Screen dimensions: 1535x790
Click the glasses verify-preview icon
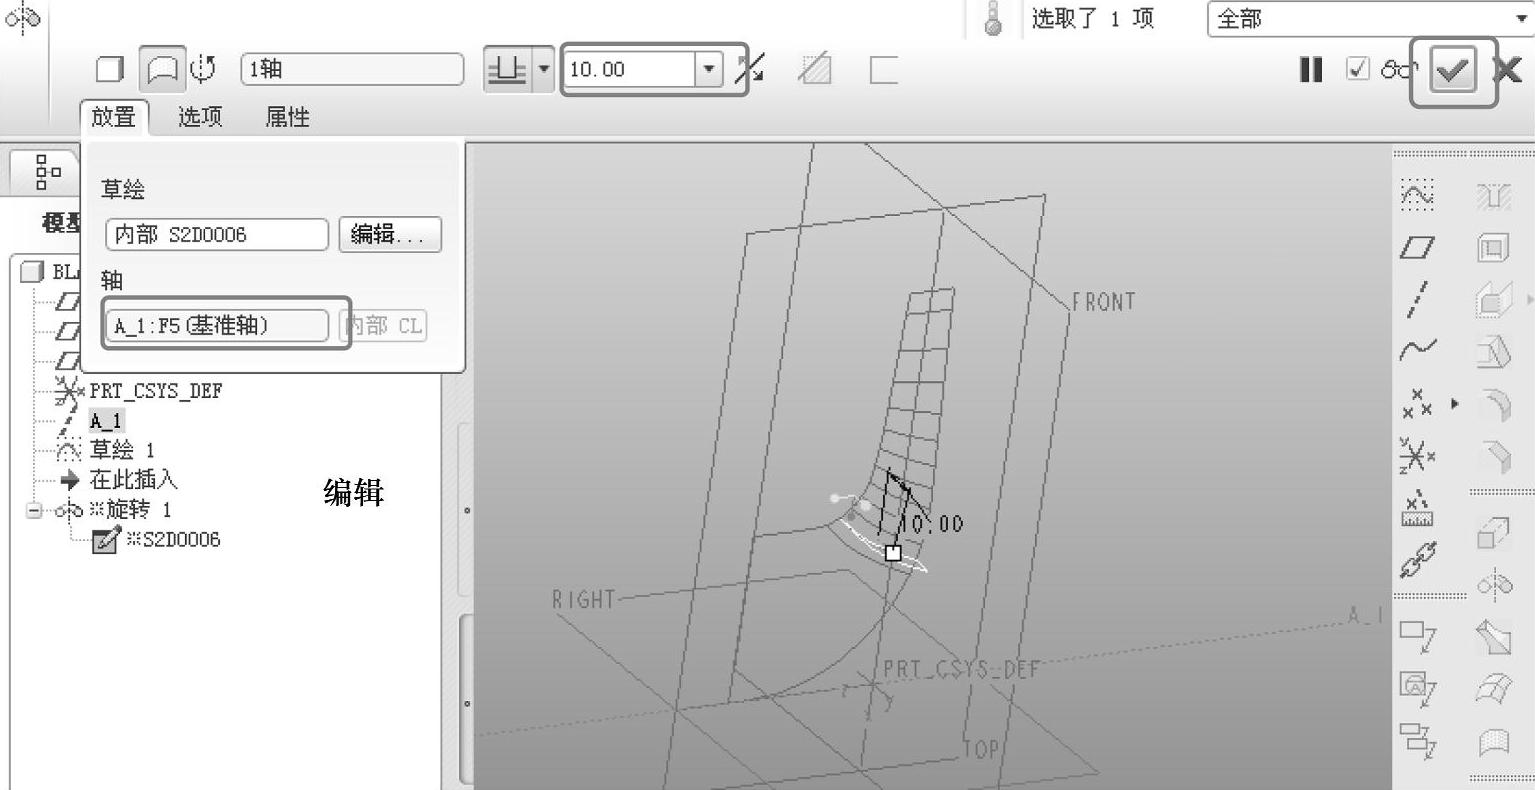1400,70
